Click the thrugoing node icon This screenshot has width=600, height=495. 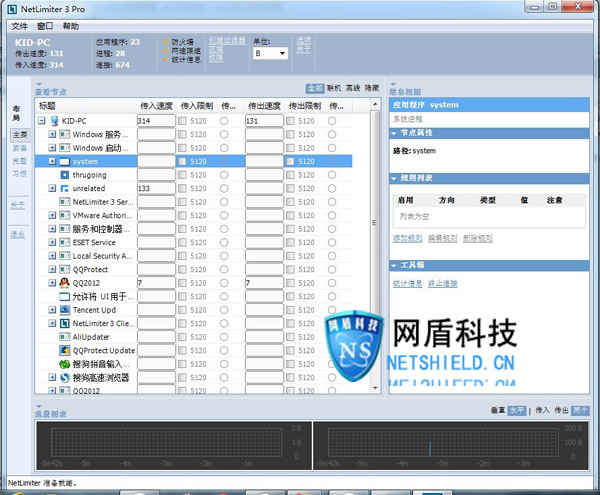(65, 175)
